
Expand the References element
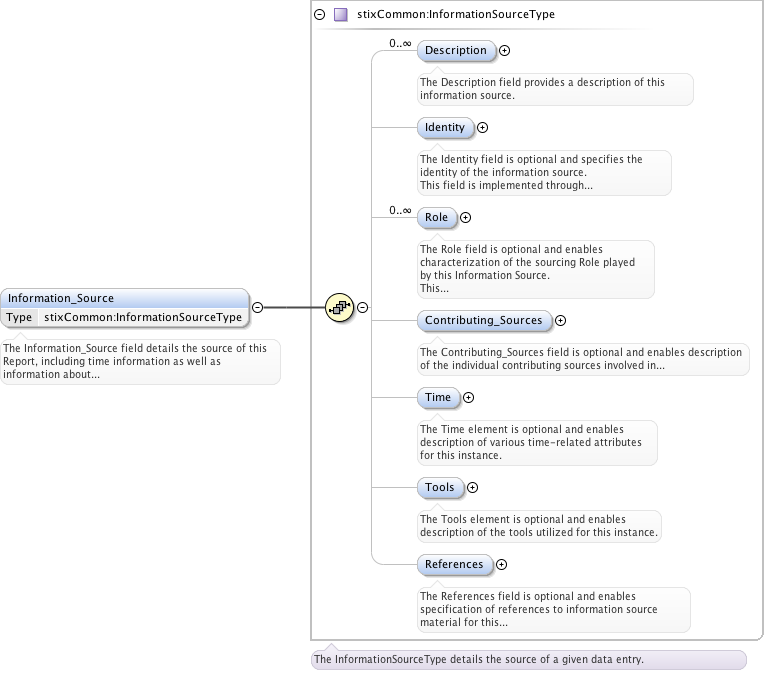[501, 564]
